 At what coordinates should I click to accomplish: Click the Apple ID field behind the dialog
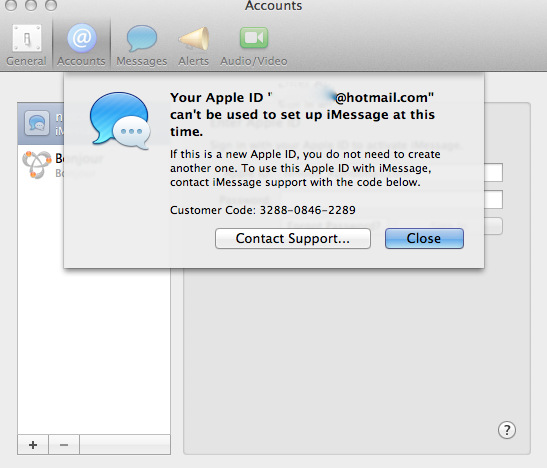(493, 172)
